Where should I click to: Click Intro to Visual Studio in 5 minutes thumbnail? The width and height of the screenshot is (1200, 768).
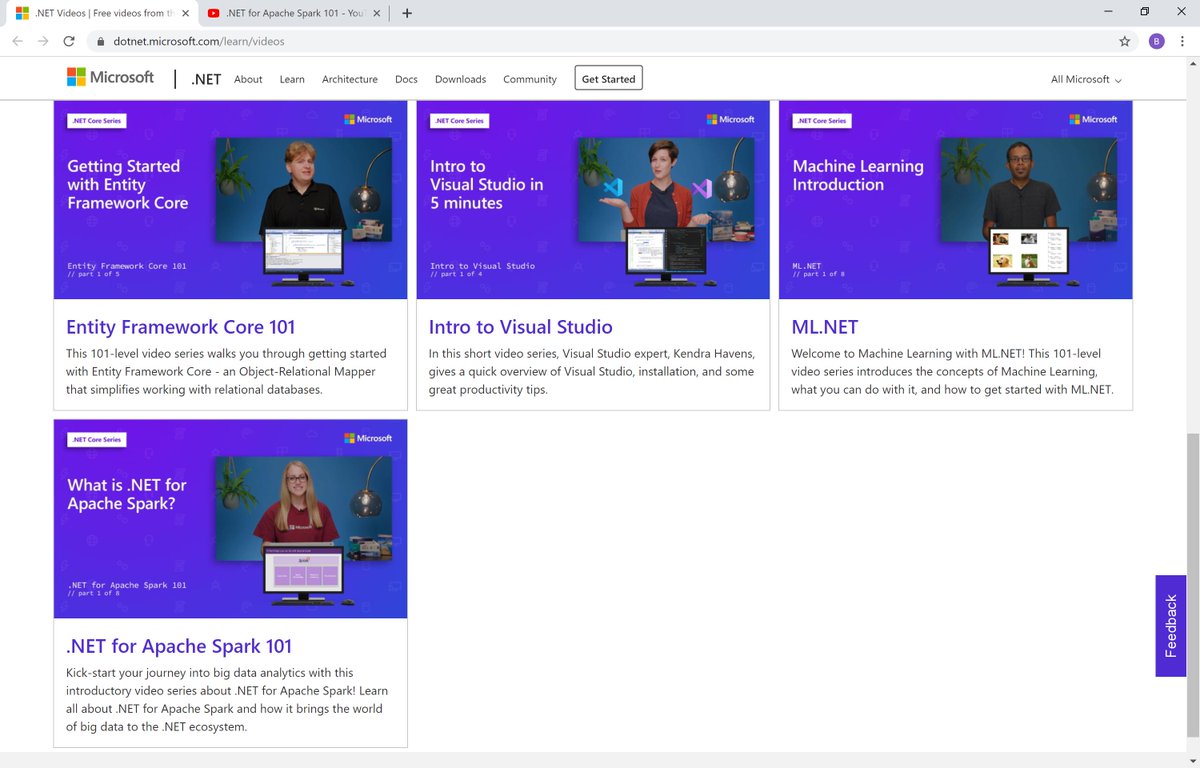593,199
